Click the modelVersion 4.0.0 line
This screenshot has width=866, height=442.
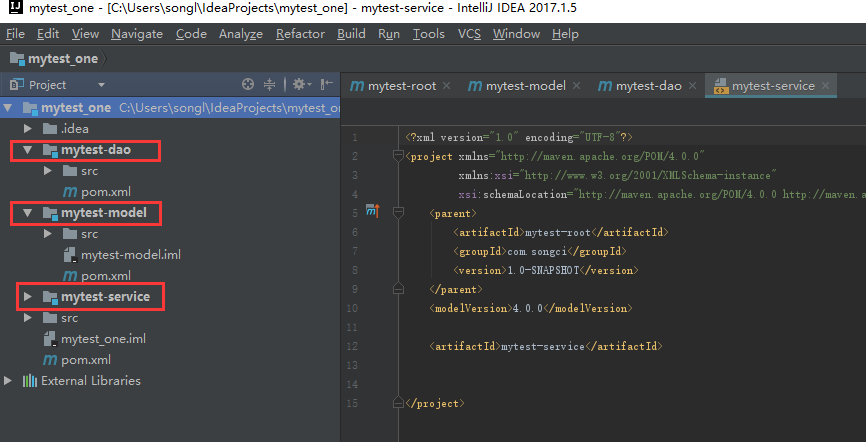[x=531, y=308]
